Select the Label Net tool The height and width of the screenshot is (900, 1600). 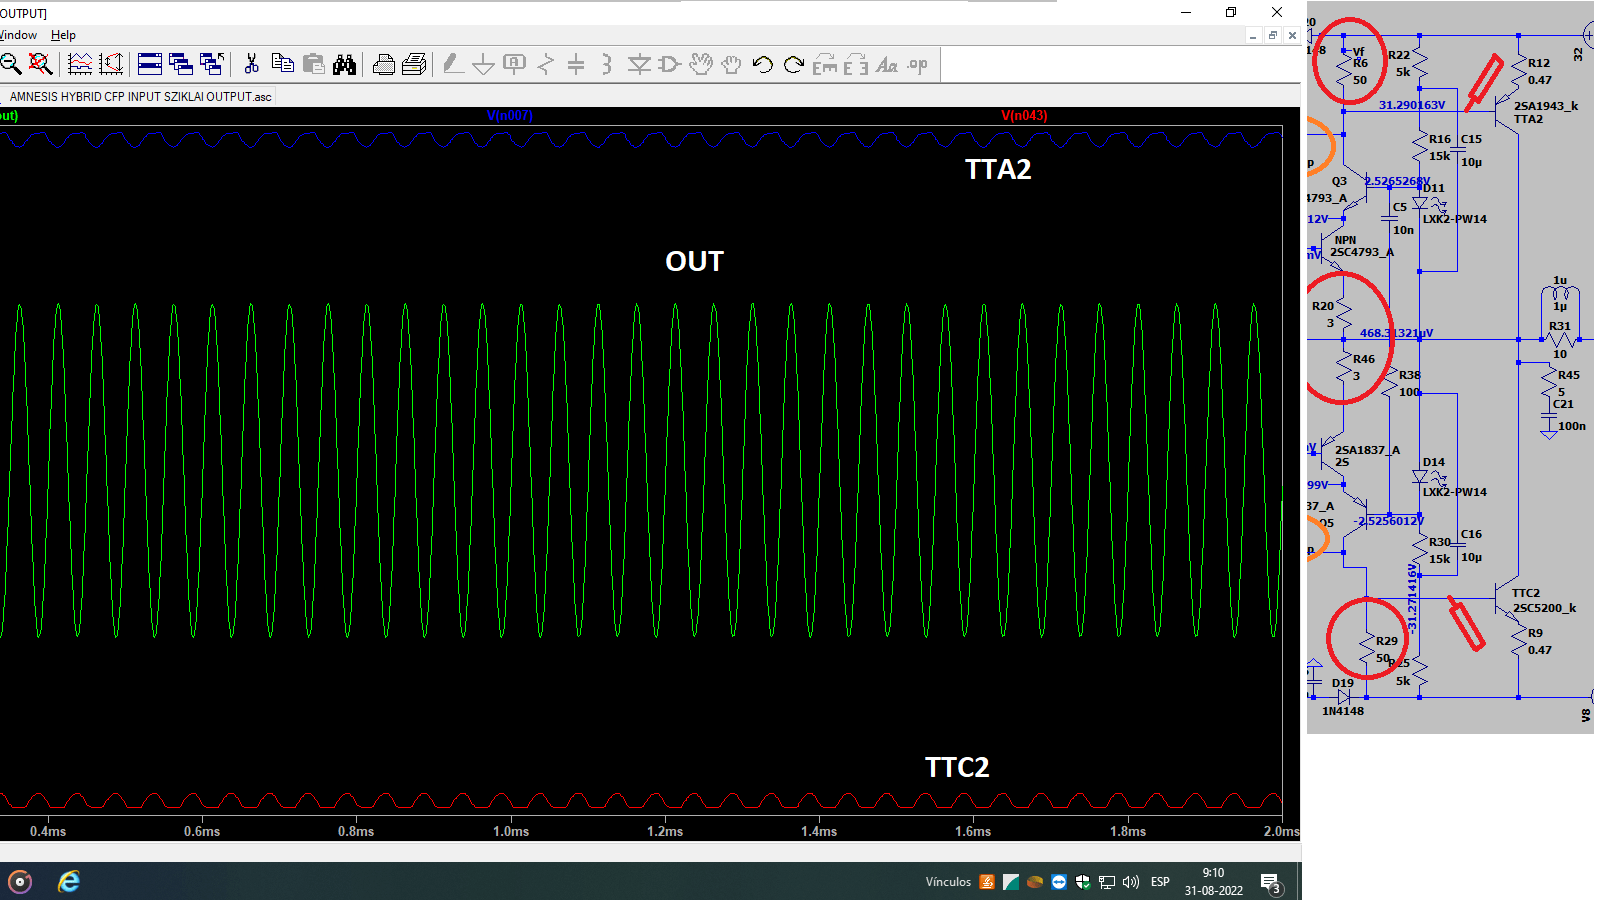point(514,65)
